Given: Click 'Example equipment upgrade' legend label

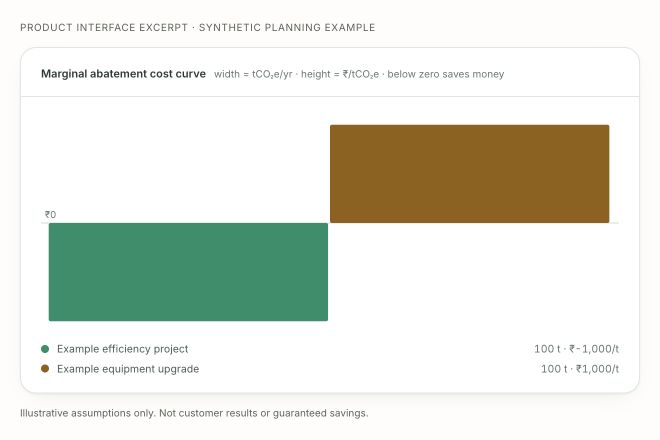Looking at the screenshot, I should tap(128, 369).
